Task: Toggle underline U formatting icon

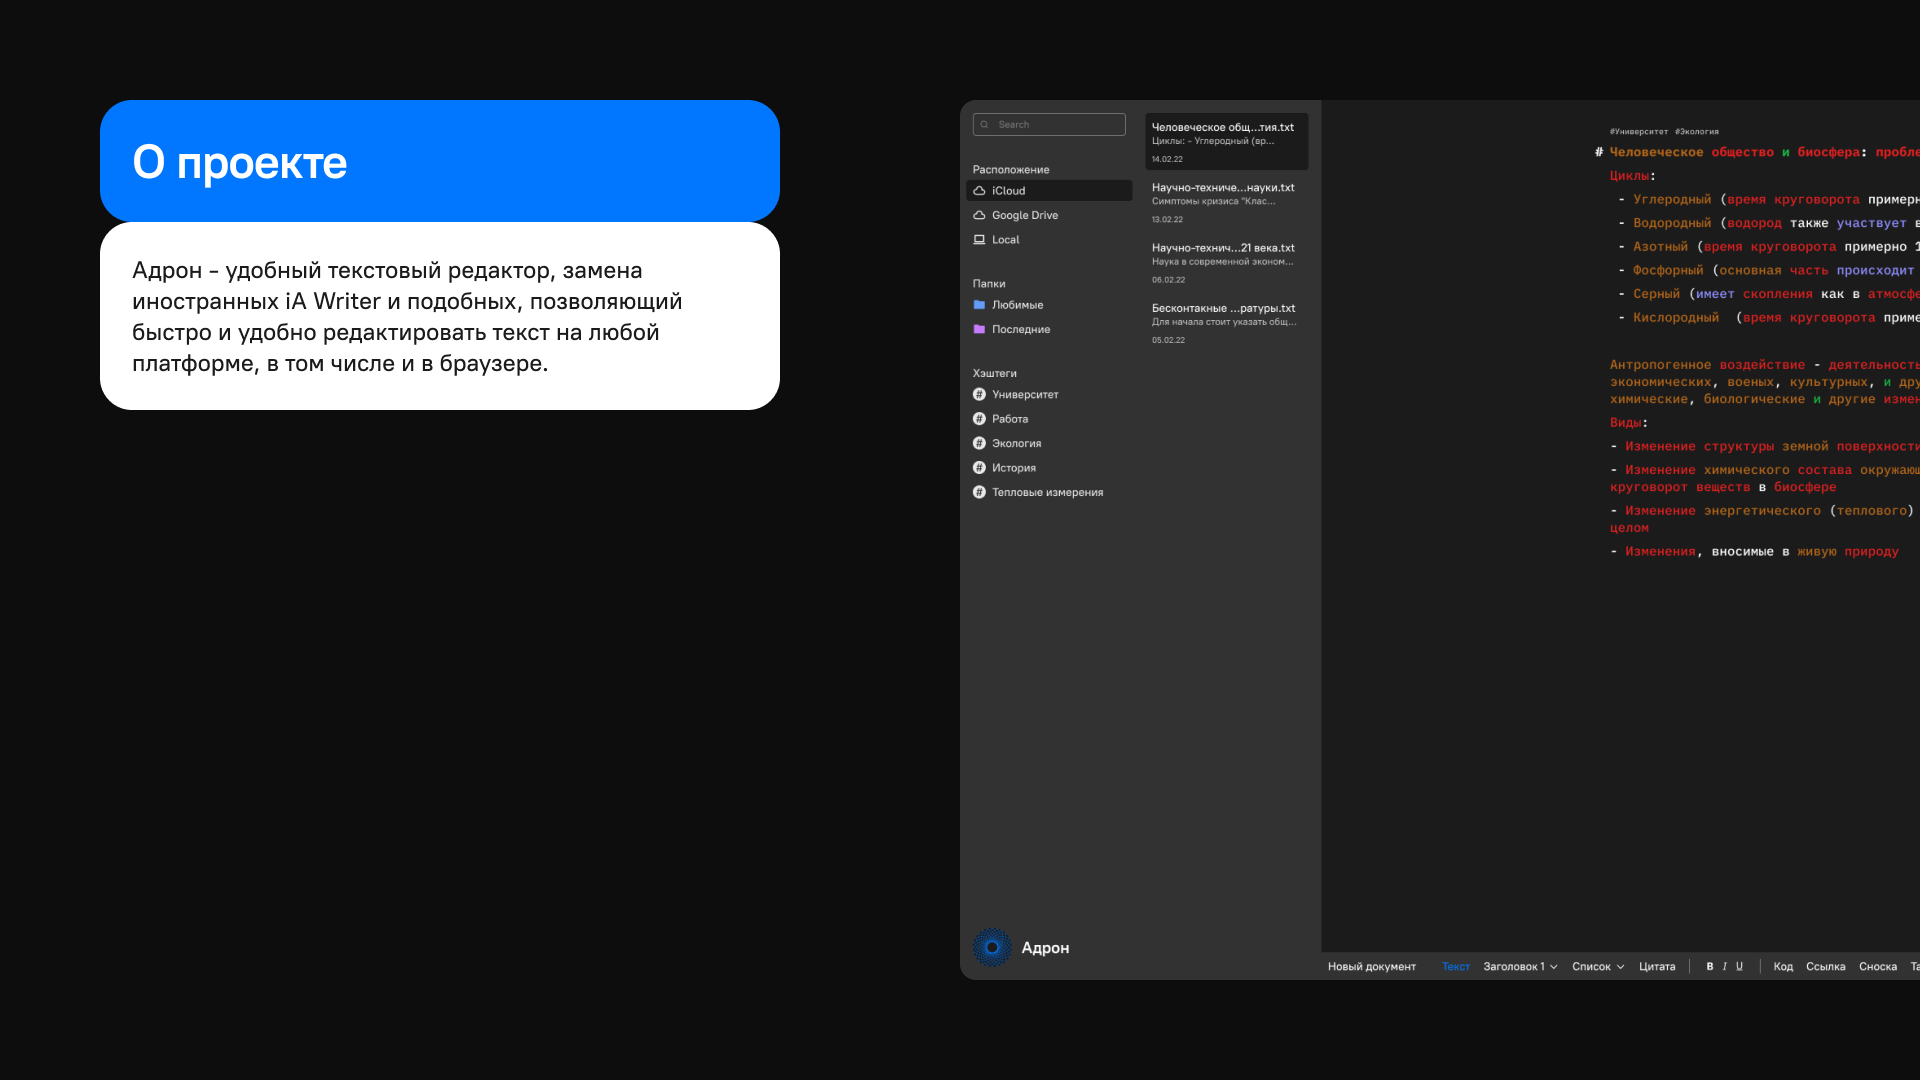Action: point(1739,966)
